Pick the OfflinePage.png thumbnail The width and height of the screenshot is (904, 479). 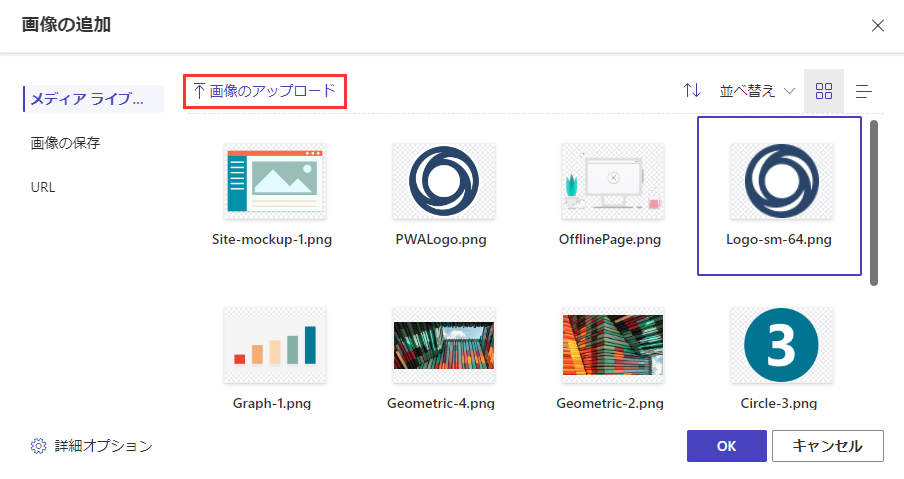pyautogui.click(x=613, y=181)
